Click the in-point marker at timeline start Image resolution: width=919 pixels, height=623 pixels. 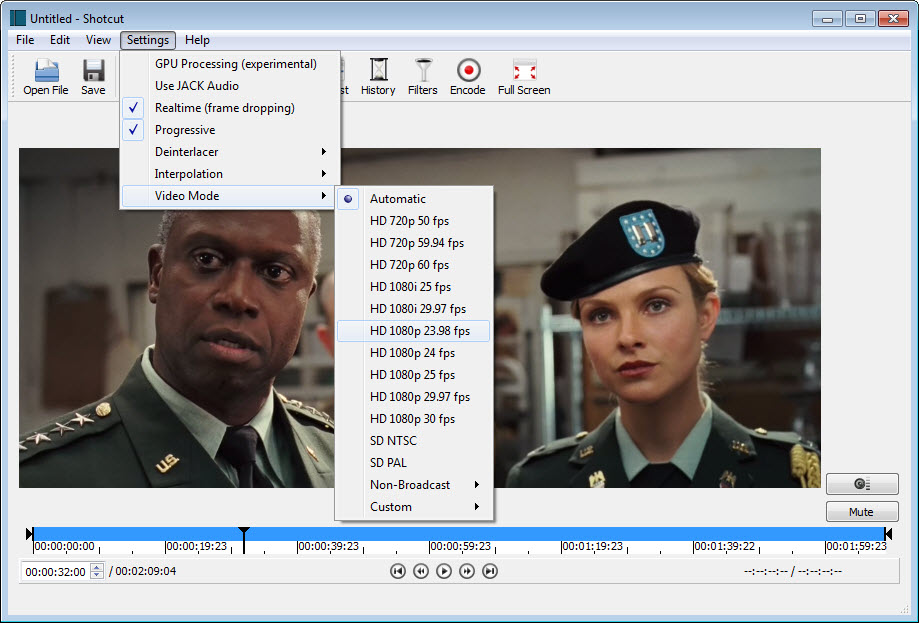tap(30, 533)
